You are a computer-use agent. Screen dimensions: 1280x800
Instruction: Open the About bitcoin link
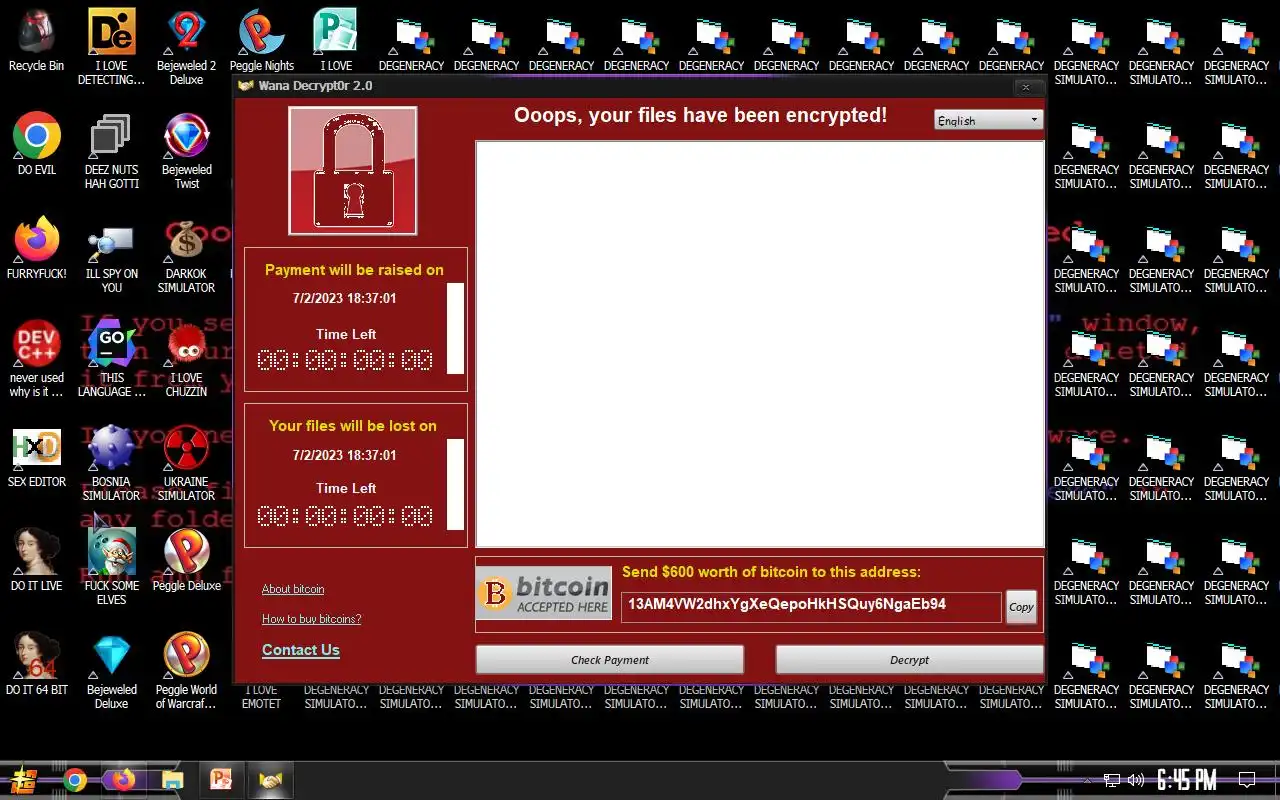click(293, 589)
